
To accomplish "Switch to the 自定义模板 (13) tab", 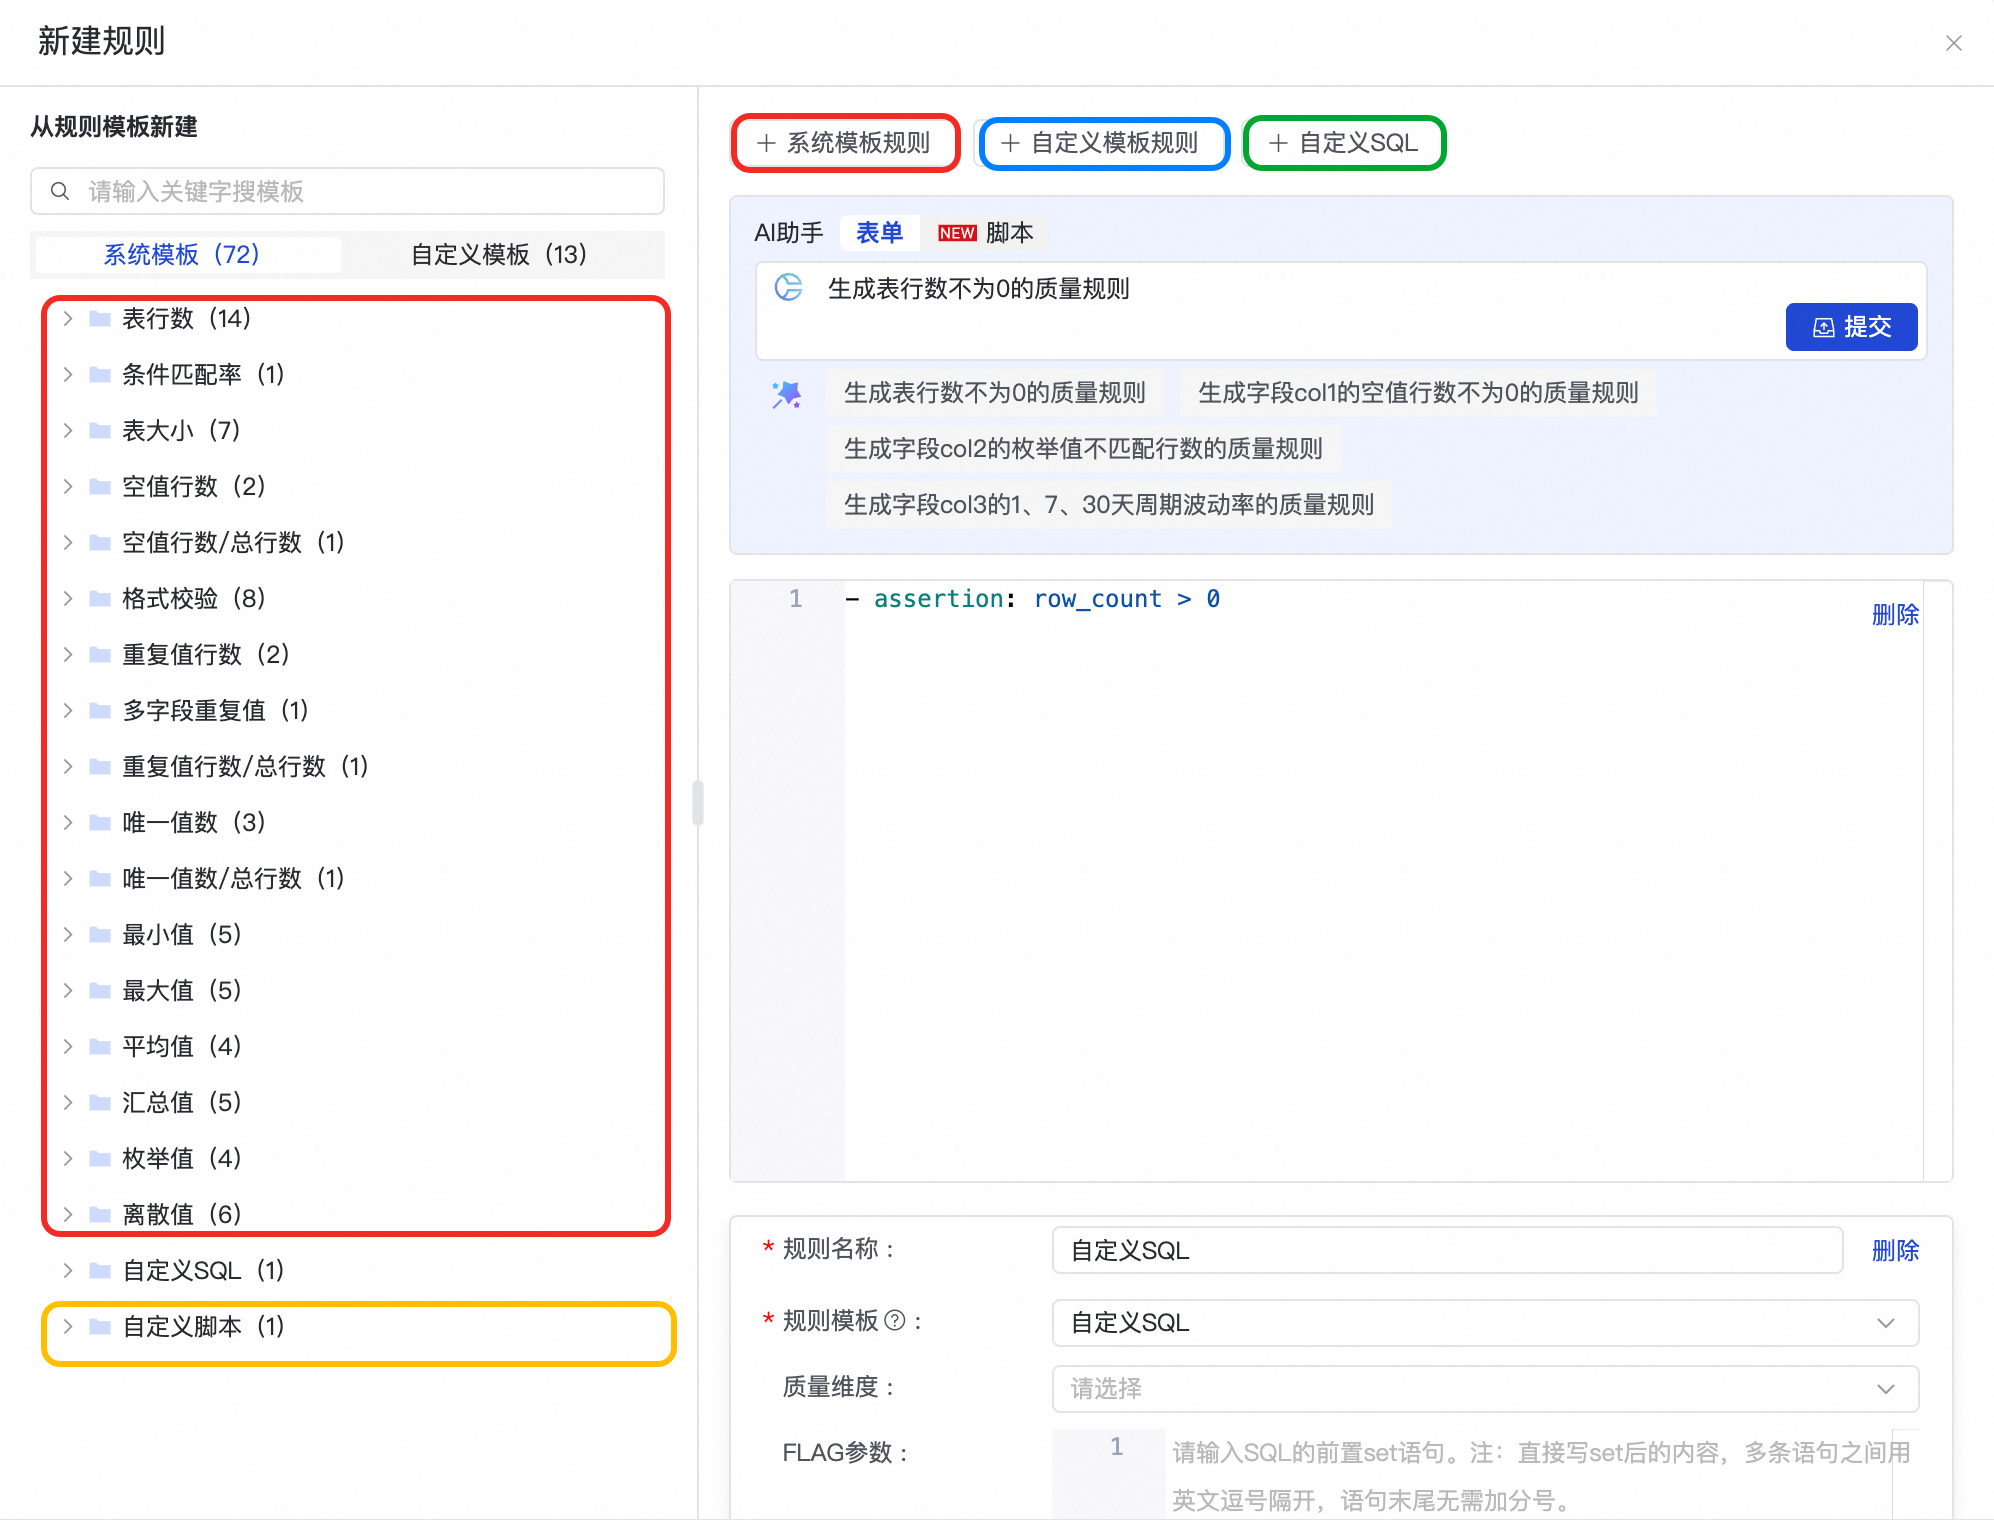I will tap(499, 254).
